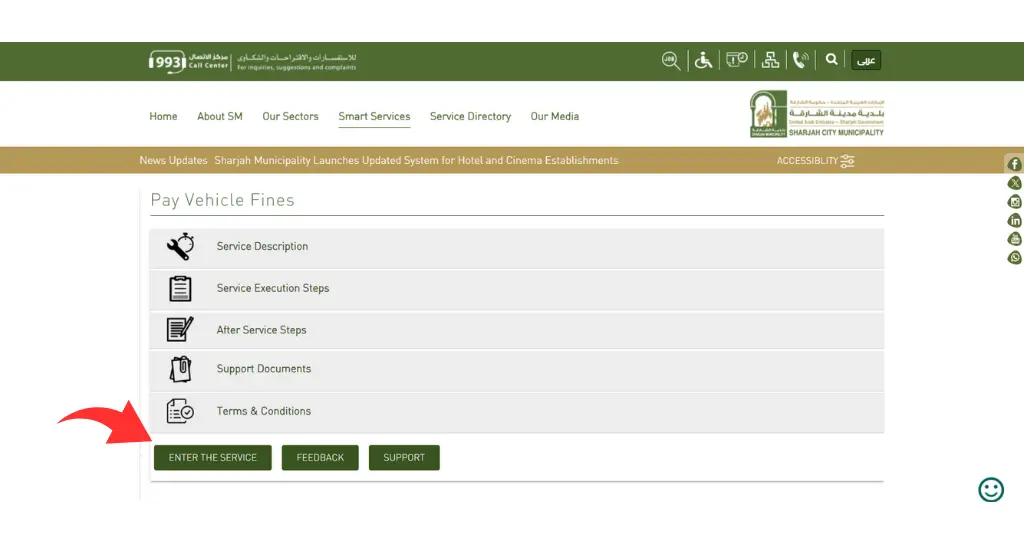Open the Our Media menu
Image resolution: width=1024 pixels, height=558 pixels.
(x=554, y=116)
